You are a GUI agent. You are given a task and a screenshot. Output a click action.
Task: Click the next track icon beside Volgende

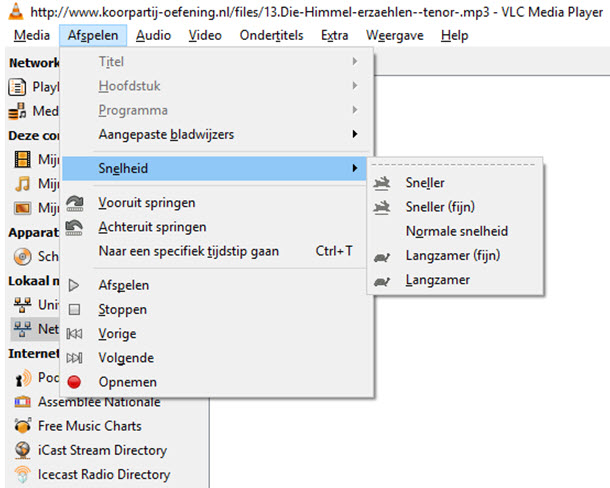(x=74, y=358)
